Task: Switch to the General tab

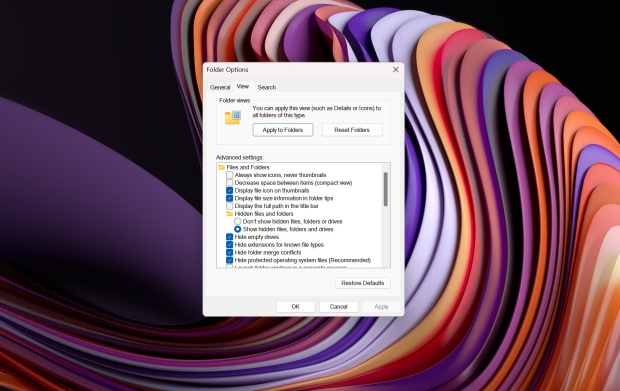Action: 220,87
